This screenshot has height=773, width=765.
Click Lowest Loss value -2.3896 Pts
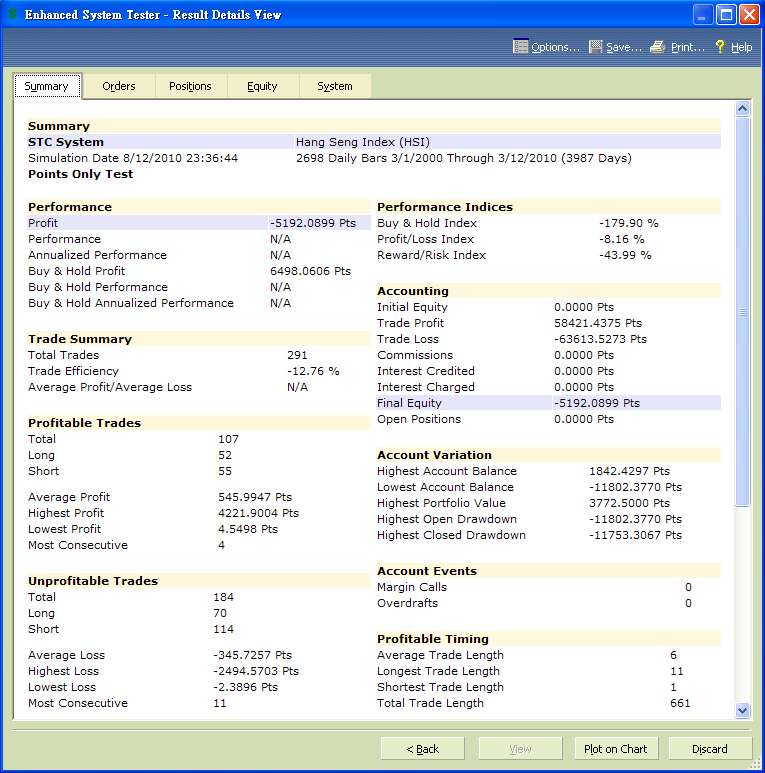(245, 687)
